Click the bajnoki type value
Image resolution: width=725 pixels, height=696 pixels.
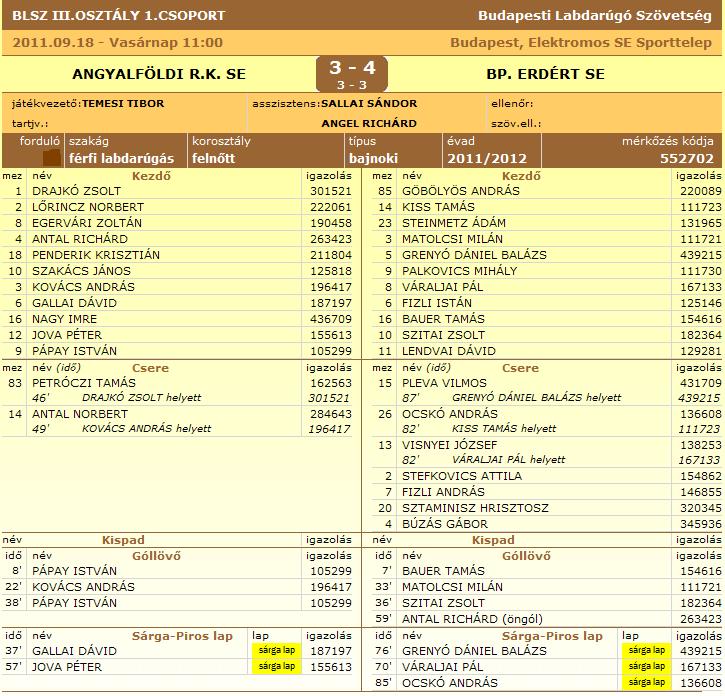pyautogui.click(x=373, y=159)
